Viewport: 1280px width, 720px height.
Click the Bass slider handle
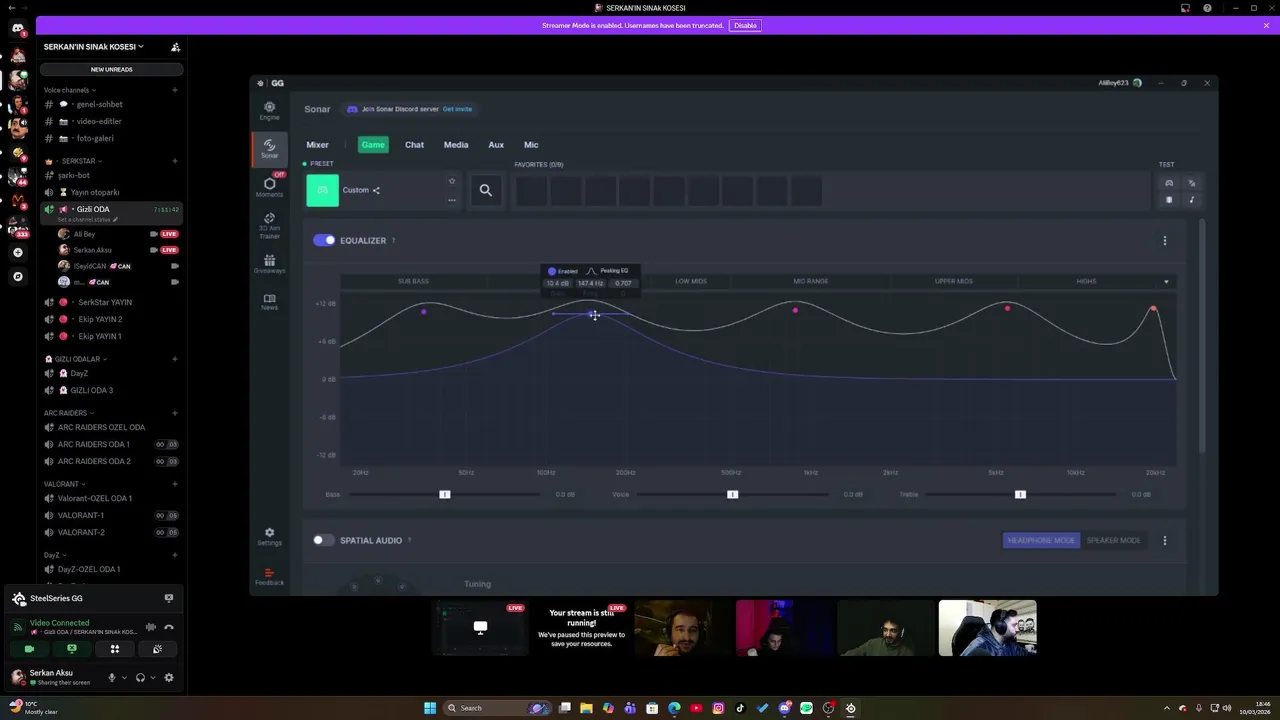click(x=445, y=494)
